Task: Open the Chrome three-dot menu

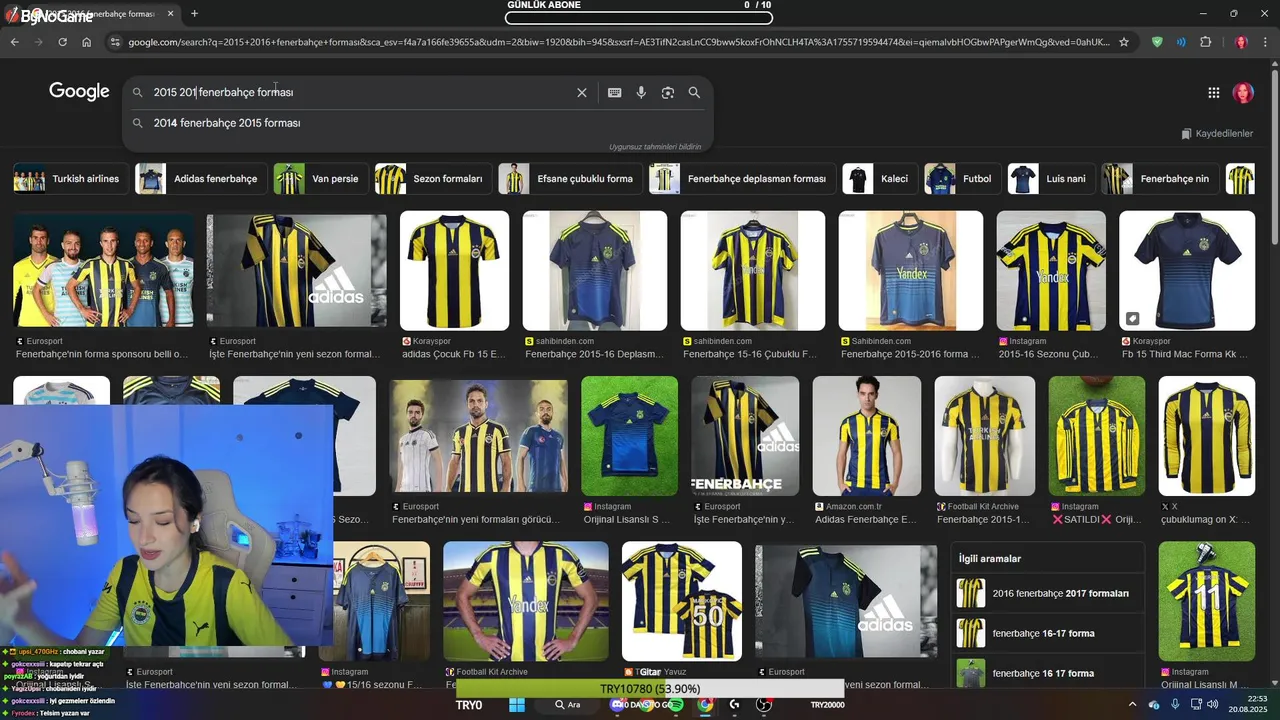Action: 1265,42
